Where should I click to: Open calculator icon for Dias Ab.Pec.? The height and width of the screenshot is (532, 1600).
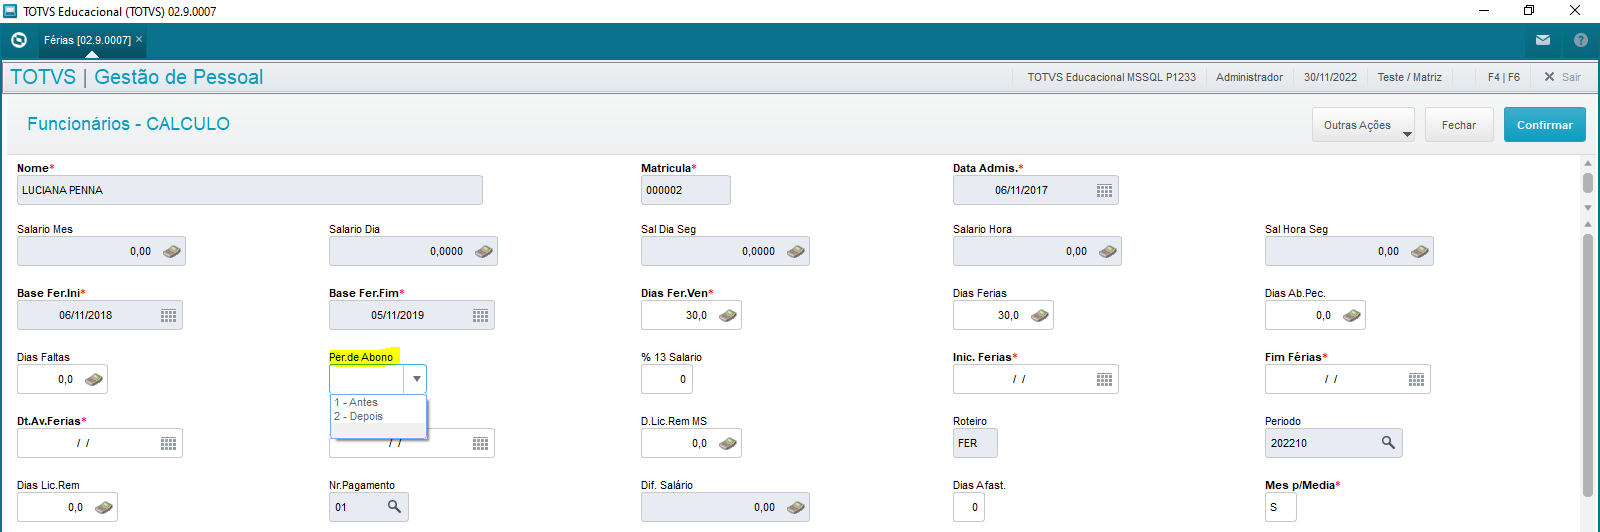[x=1352, y=315]
